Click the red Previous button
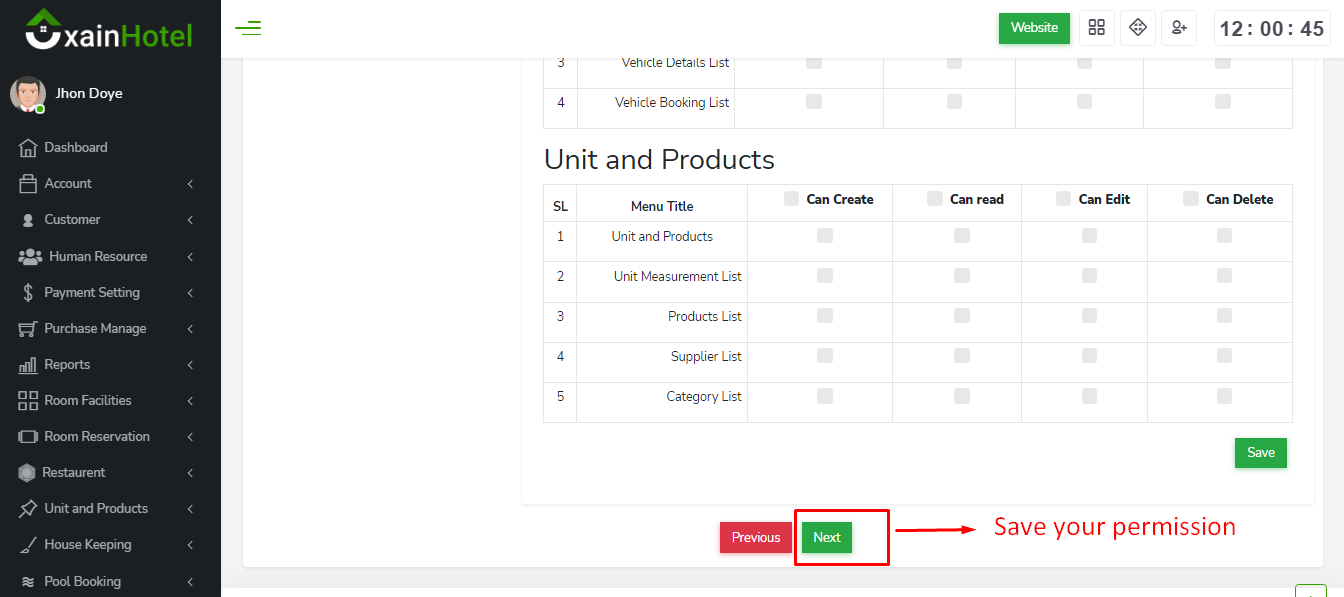Screen dimensions: 1344x597 pyautogui.click(x=755, y=538)
